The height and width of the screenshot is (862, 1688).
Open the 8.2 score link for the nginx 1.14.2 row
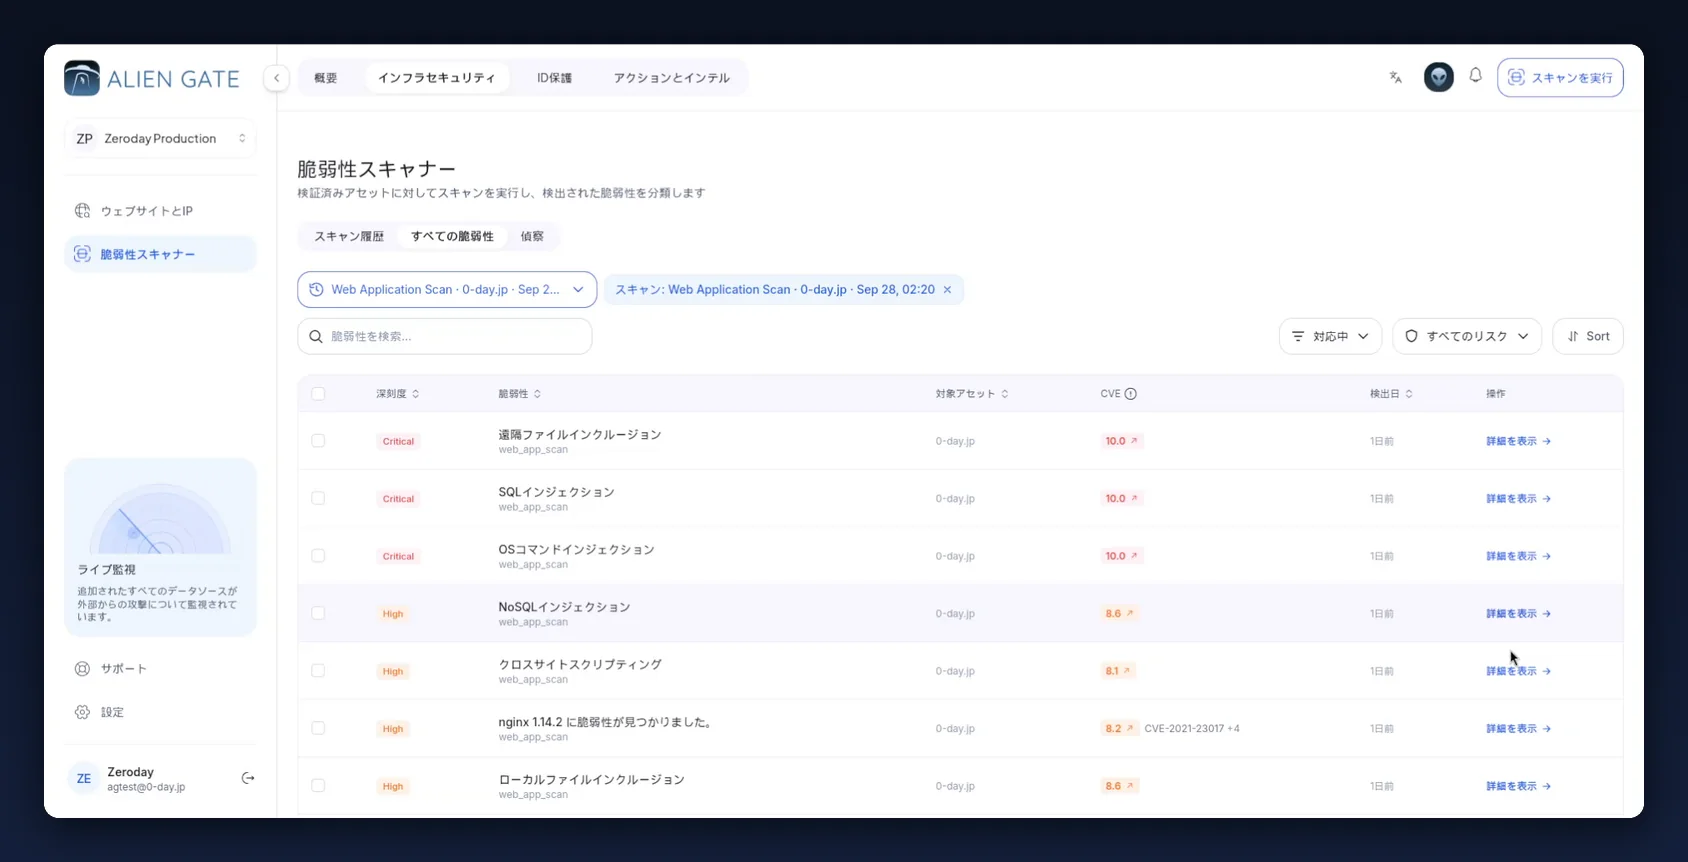tap(1119, 728)
